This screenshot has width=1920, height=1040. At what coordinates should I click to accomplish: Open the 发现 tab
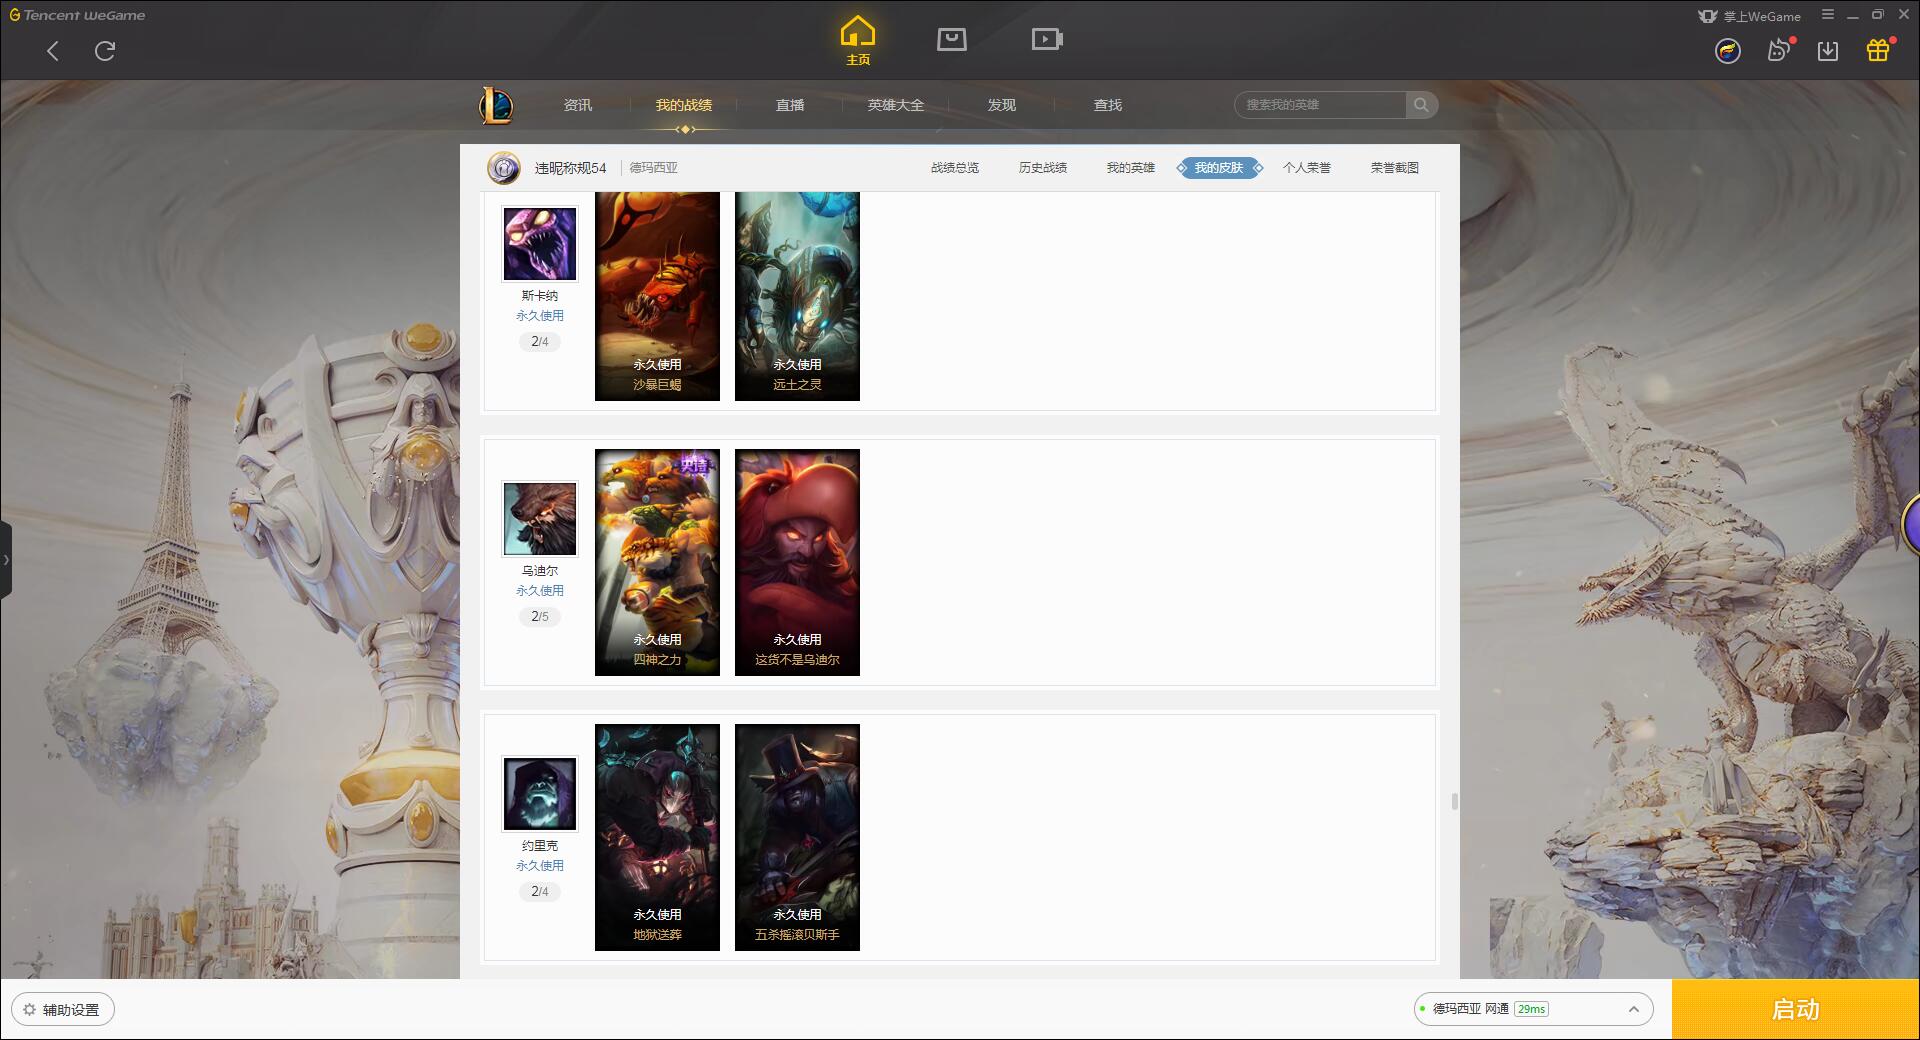point(1002,105)
